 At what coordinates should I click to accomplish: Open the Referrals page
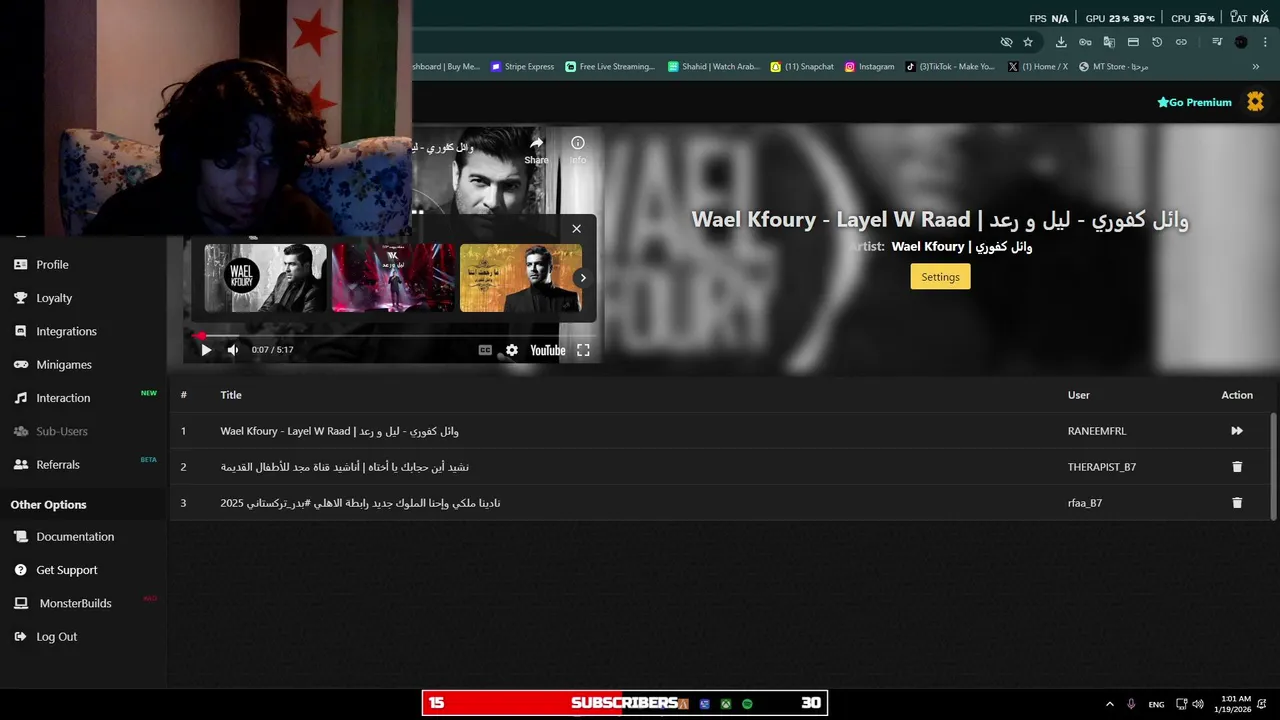click(58, 465)
